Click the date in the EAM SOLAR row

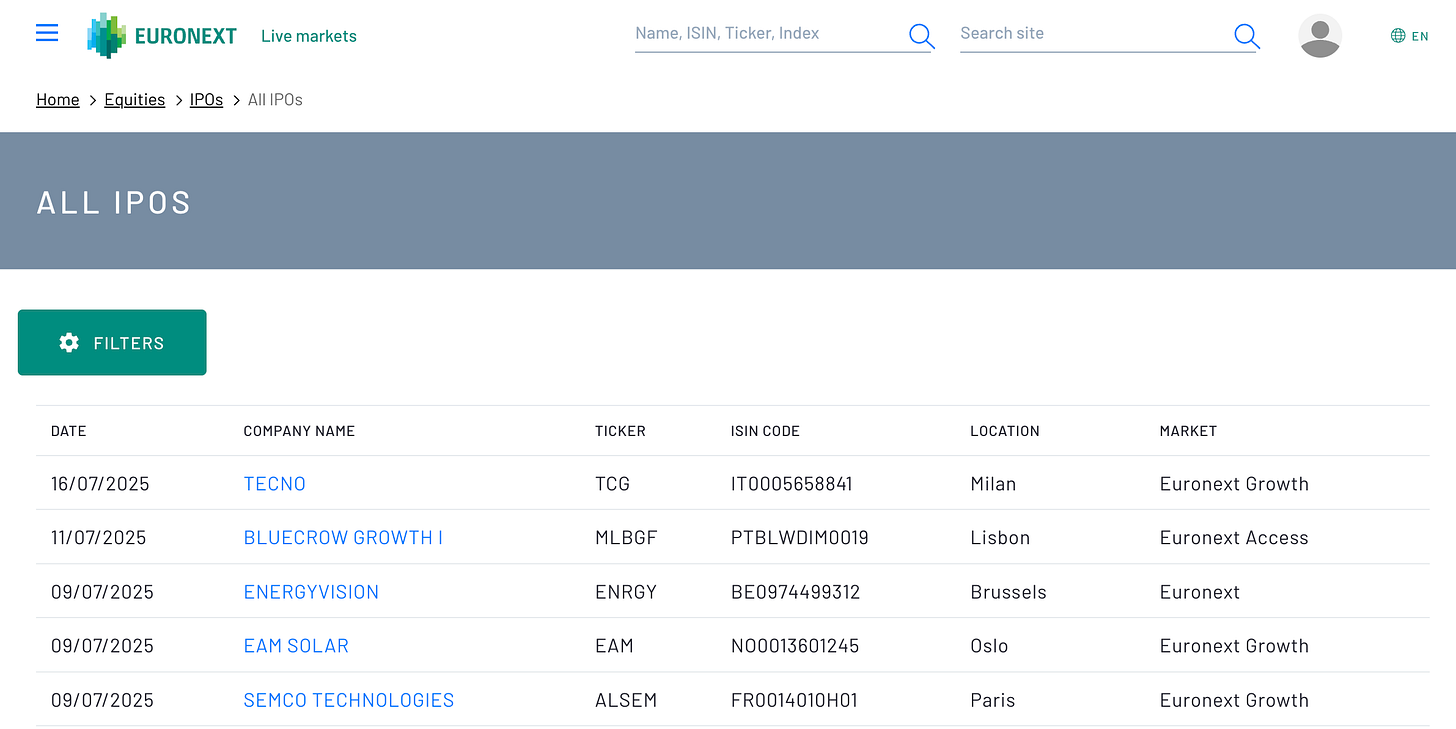[x=102, y=646]
